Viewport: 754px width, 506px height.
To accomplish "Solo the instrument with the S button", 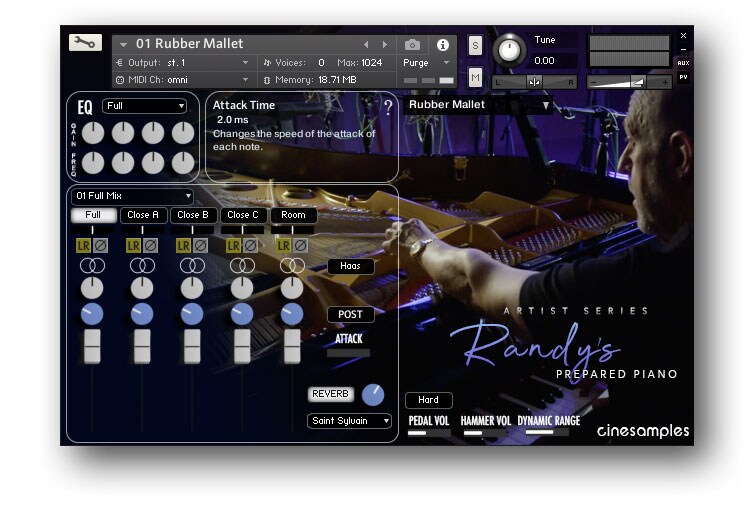I will click(x=475, y=46).
